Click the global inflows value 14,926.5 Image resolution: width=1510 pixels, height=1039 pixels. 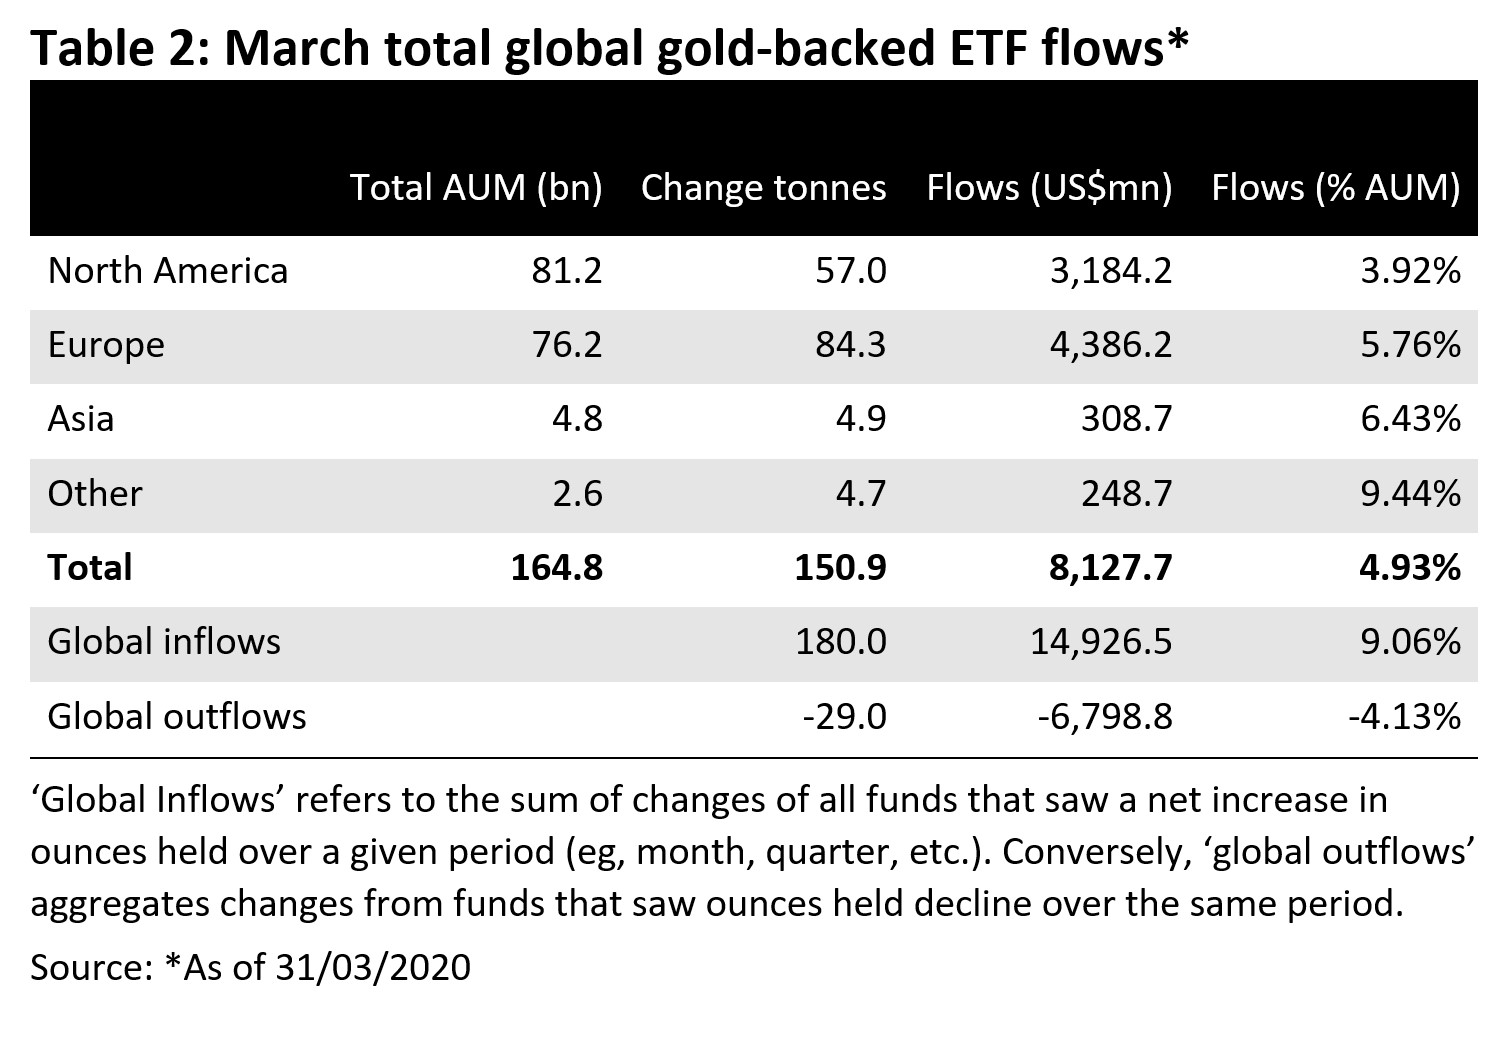tap(1101, 641)
